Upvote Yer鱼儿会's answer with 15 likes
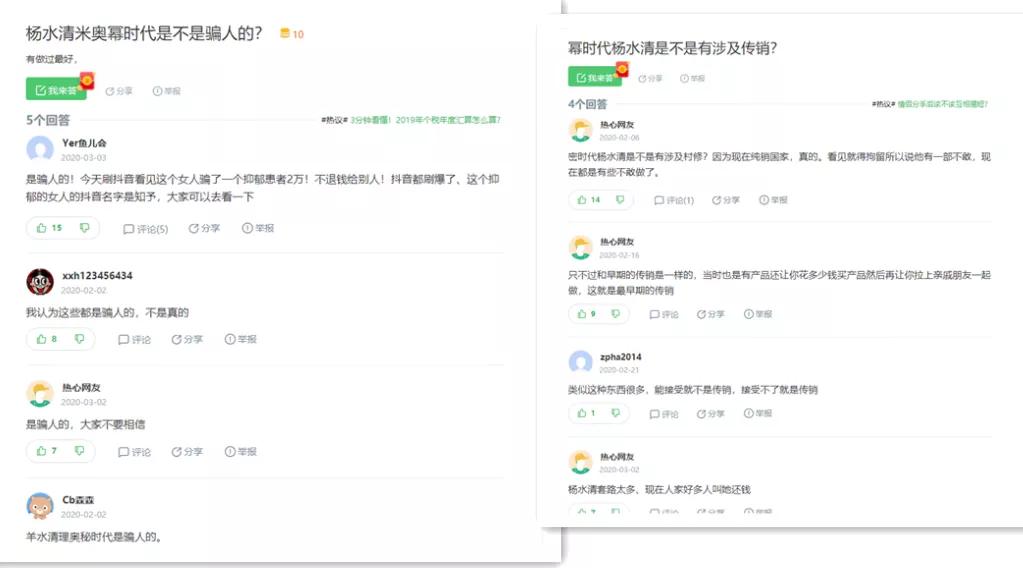1023x568 pixels. [49, 228]
